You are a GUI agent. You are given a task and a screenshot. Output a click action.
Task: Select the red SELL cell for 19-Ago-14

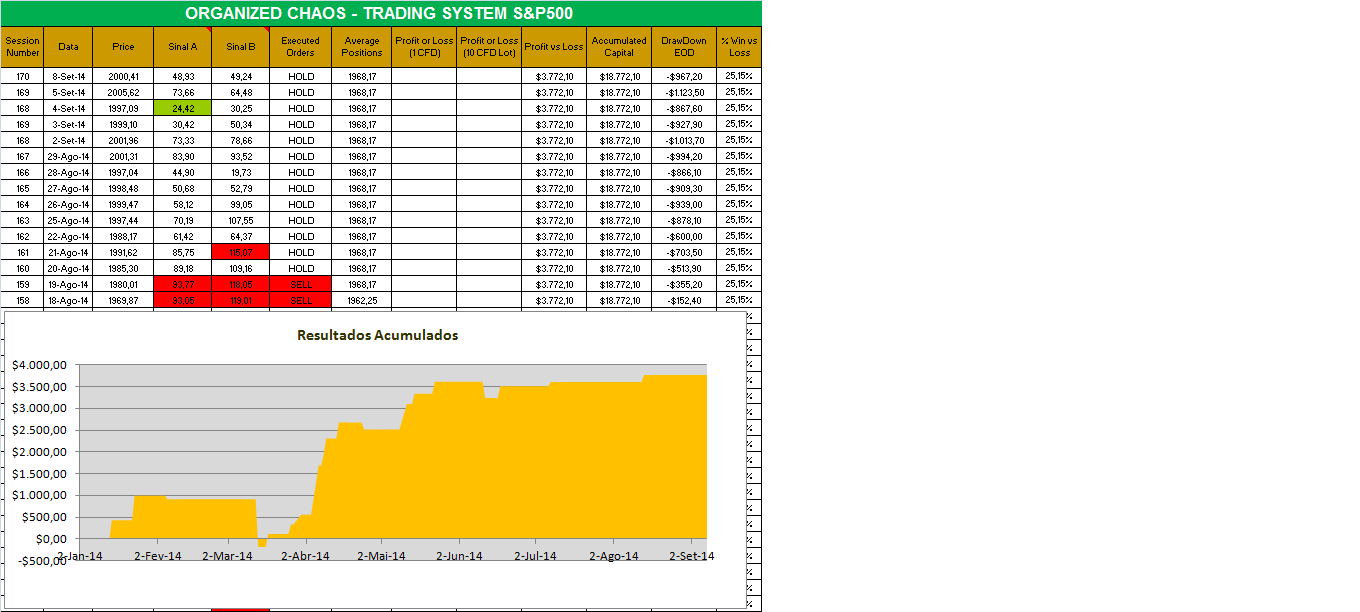(x=301, y=284)
